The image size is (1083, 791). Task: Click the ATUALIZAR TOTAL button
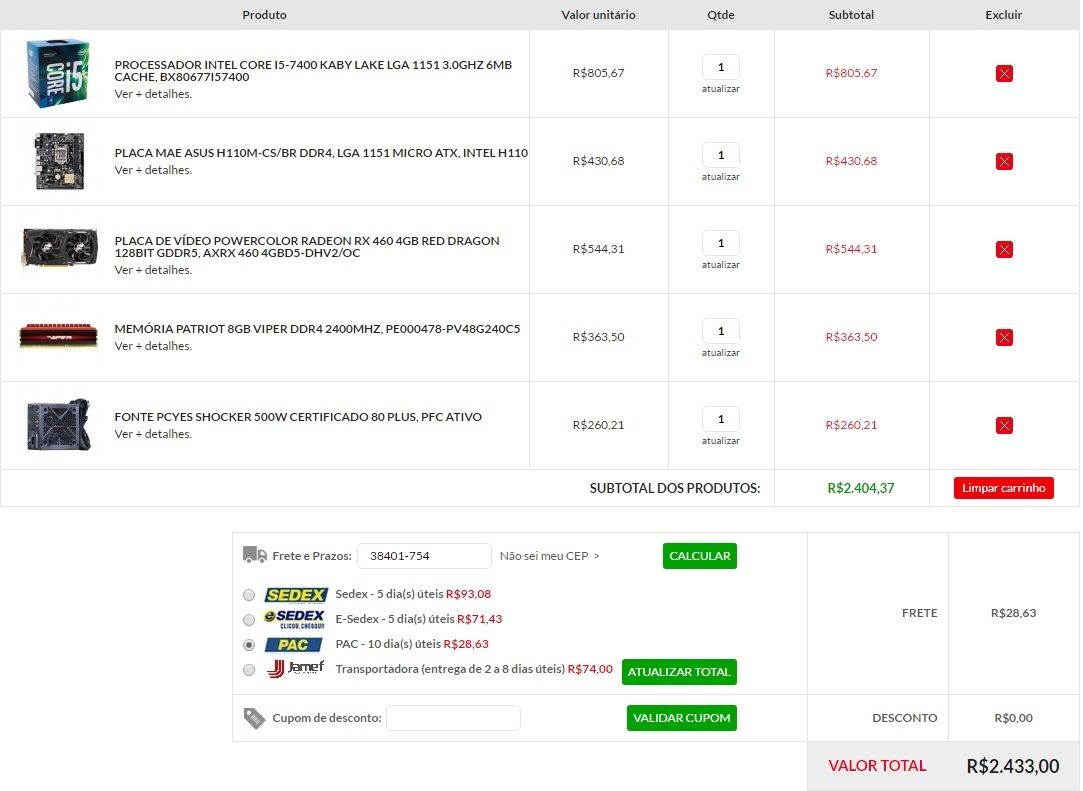point(679,672)
